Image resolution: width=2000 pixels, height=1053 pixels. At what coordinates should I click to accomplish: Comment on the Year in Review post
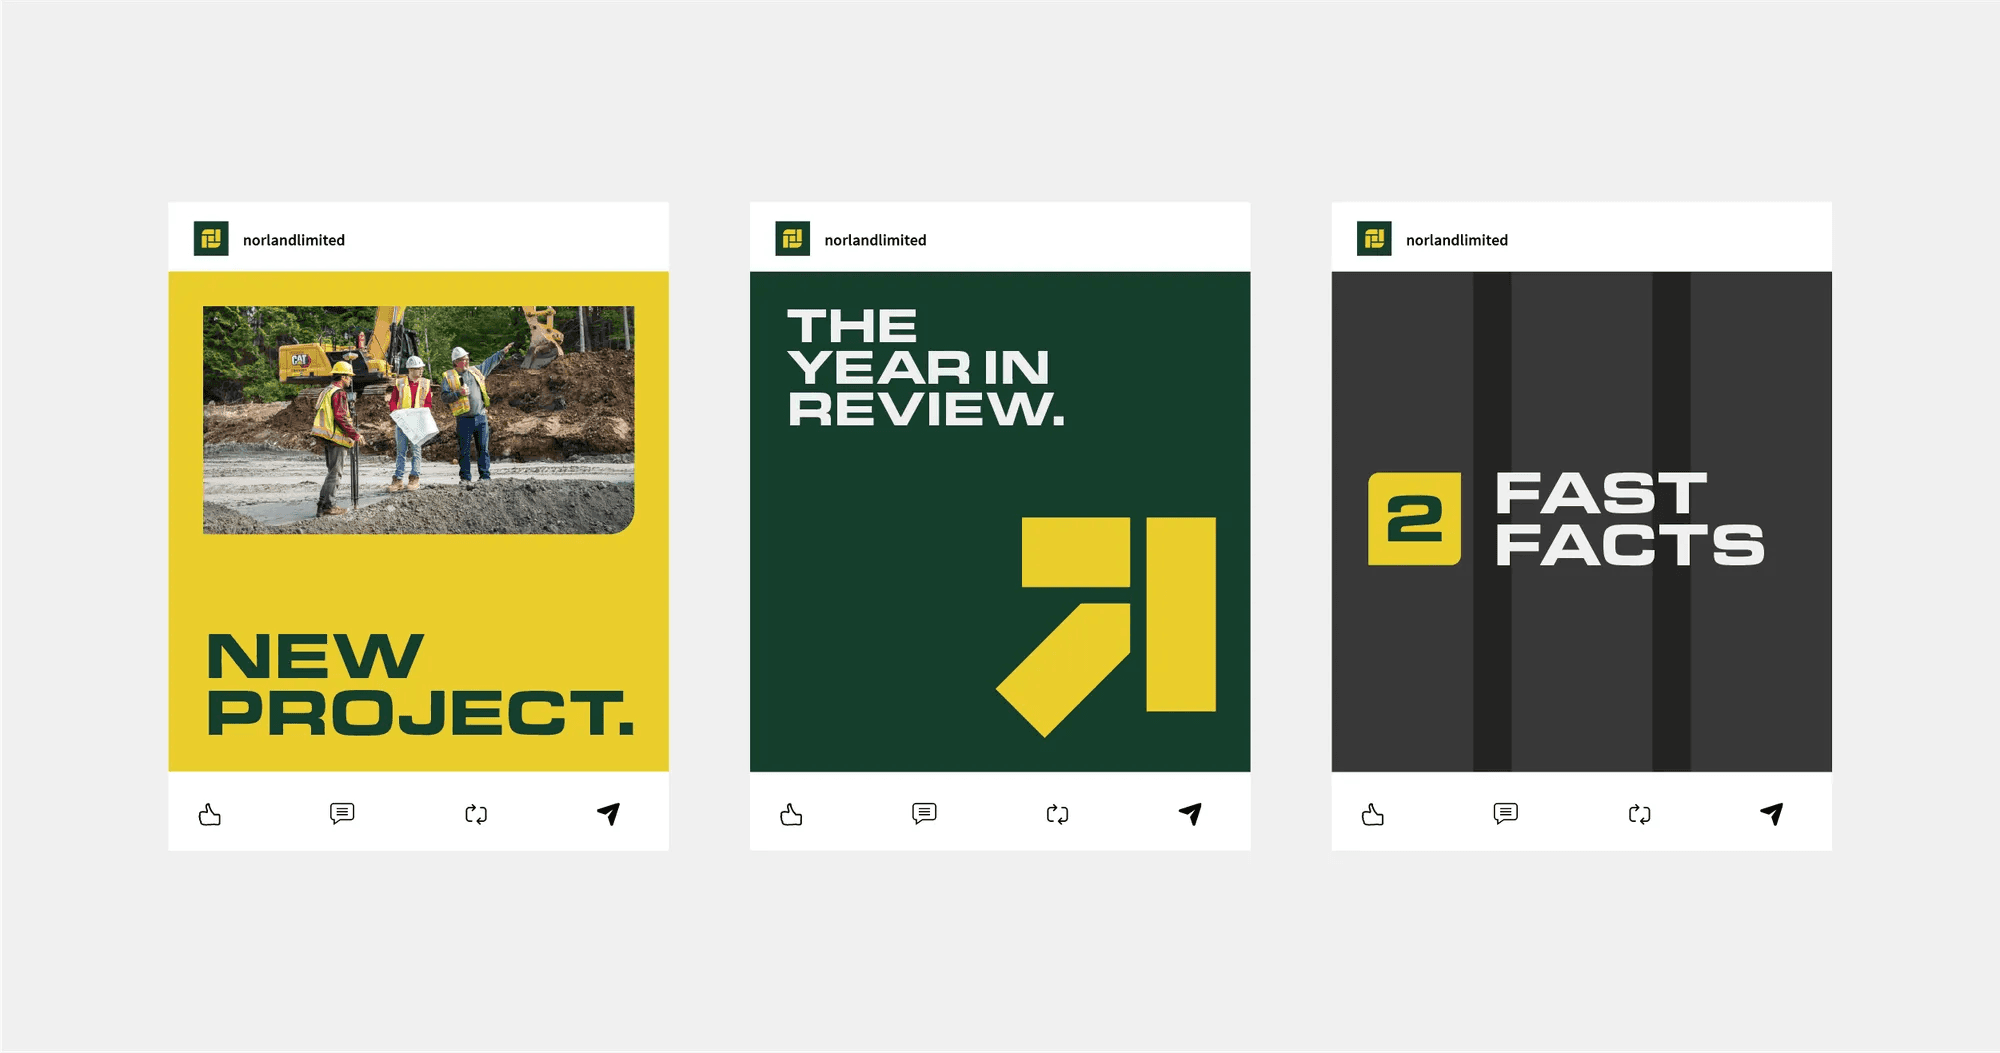tap(924, 814)
